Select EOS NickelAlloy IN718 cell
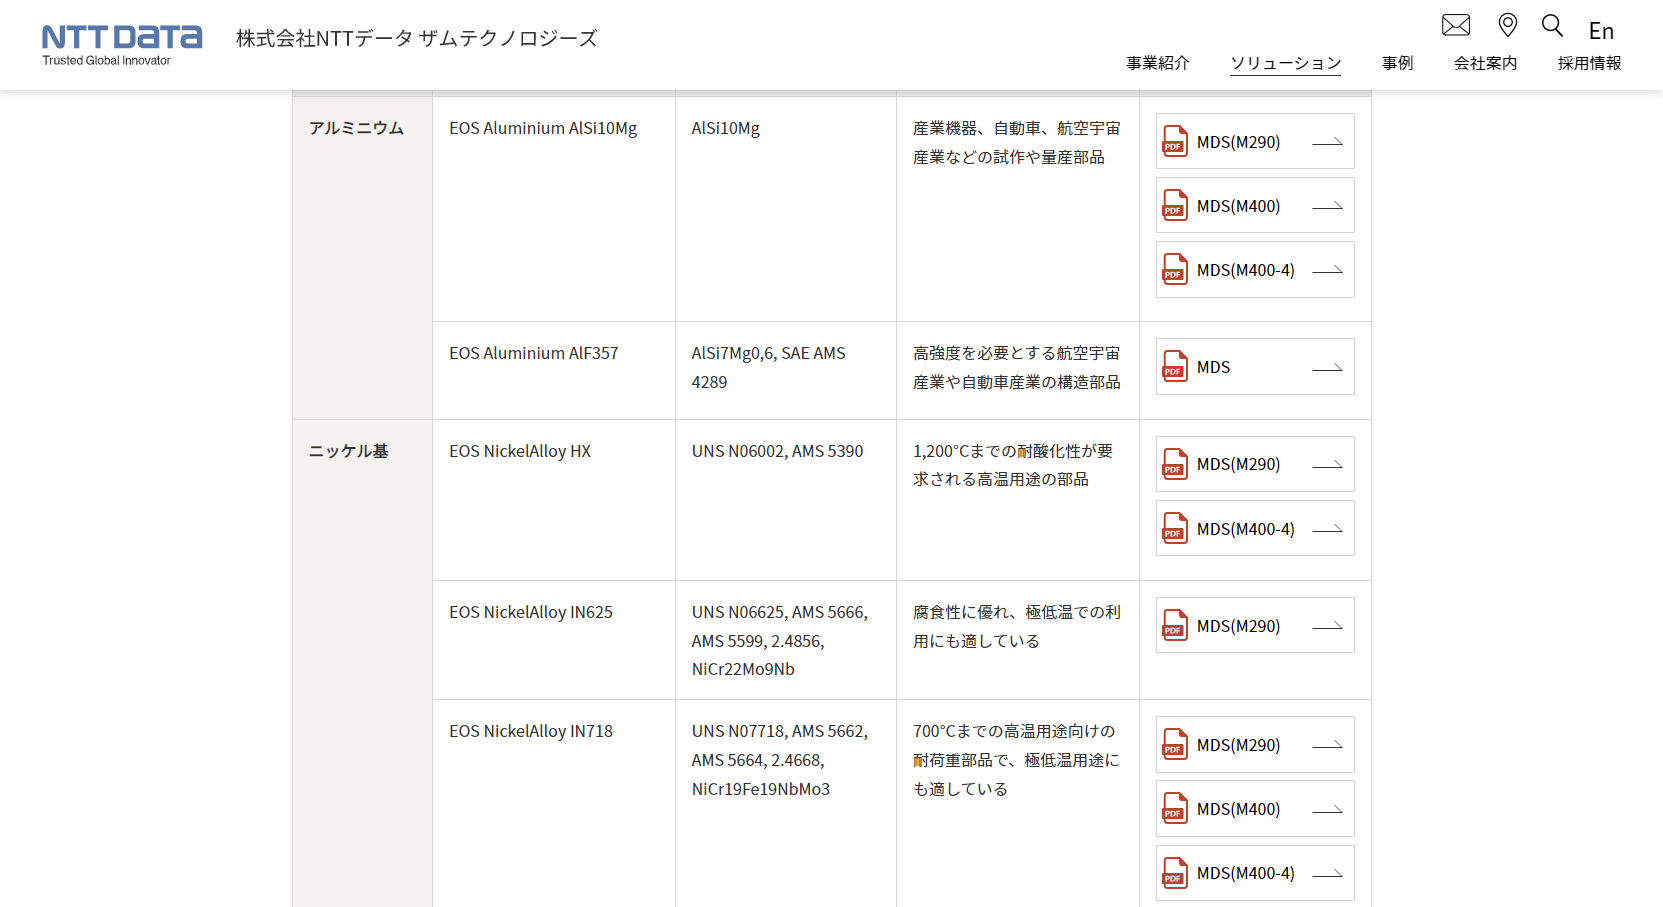Image resolution: width=1663 pixels, height=907 pixels. point(554,803)
